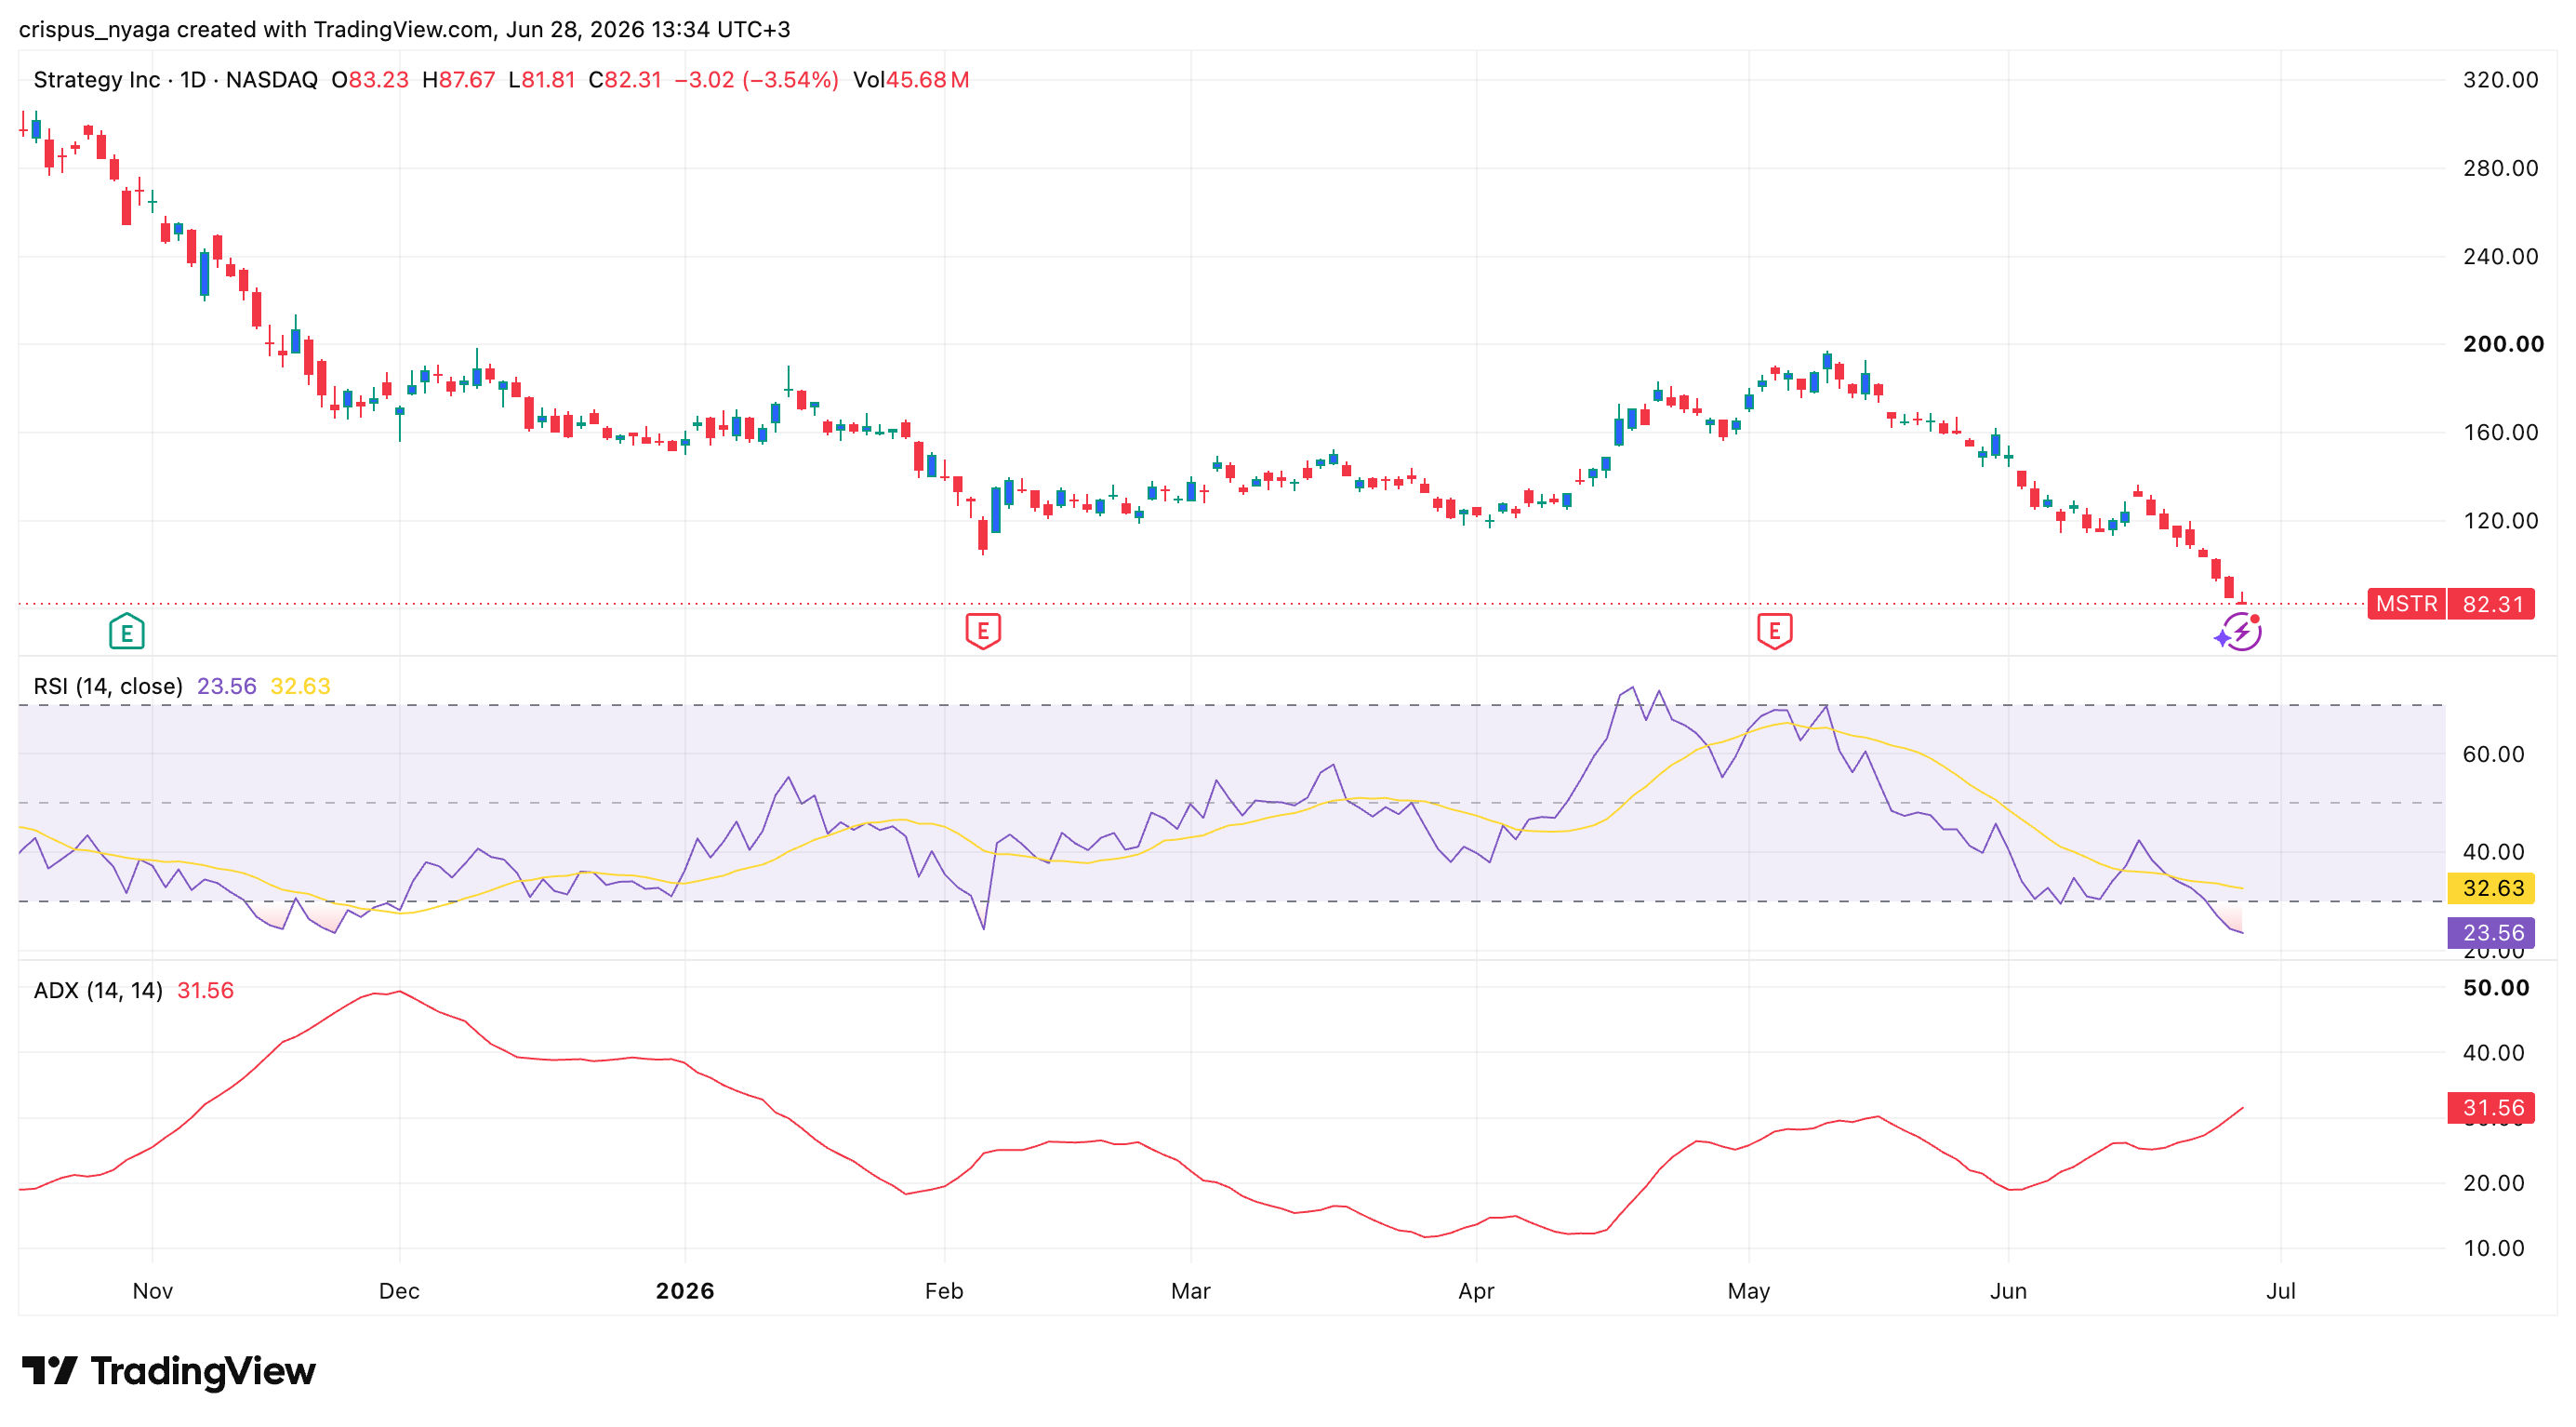2576x1427 pixels.
Task: Click the yellow RSI 32.63 legend value
Action: (x=300, y=686)
